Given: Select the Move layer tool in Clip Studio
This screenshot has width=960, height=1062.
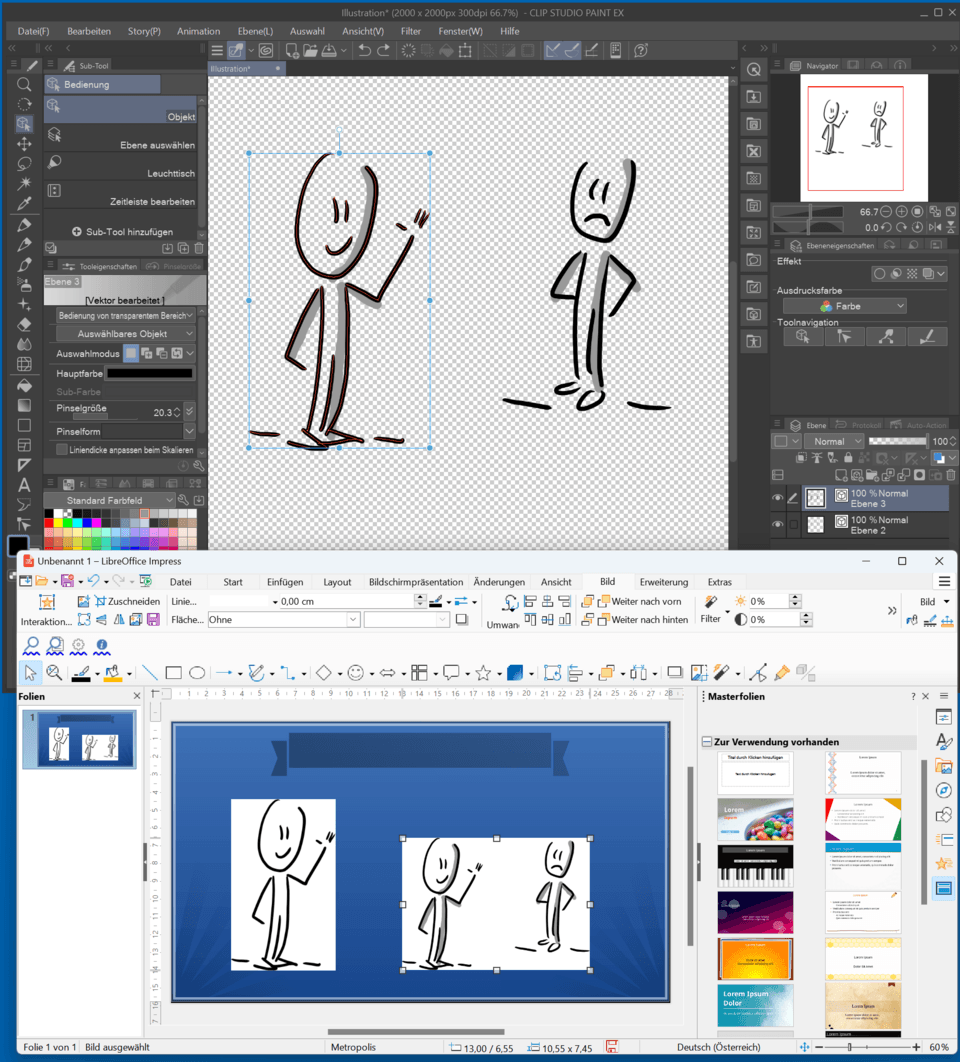Looking at the screenshot, I should tap(24, 144).
